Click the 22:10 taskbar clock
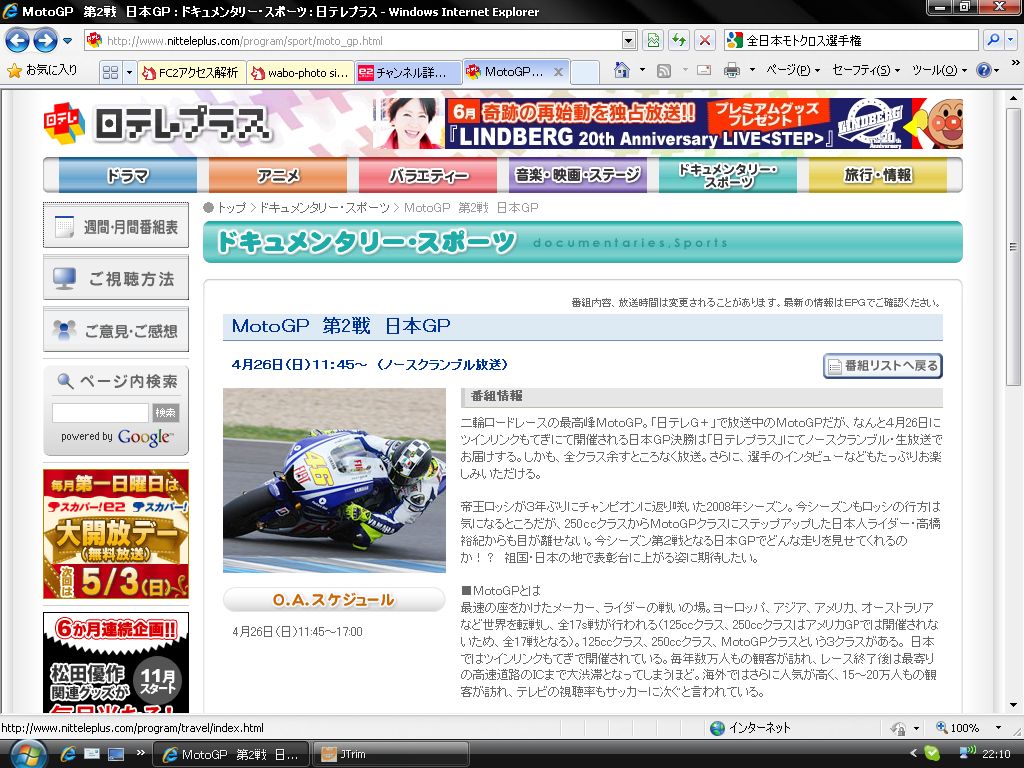Image resolution: width=1024 pixels, height=768 pixels. [x=996, y=754]
